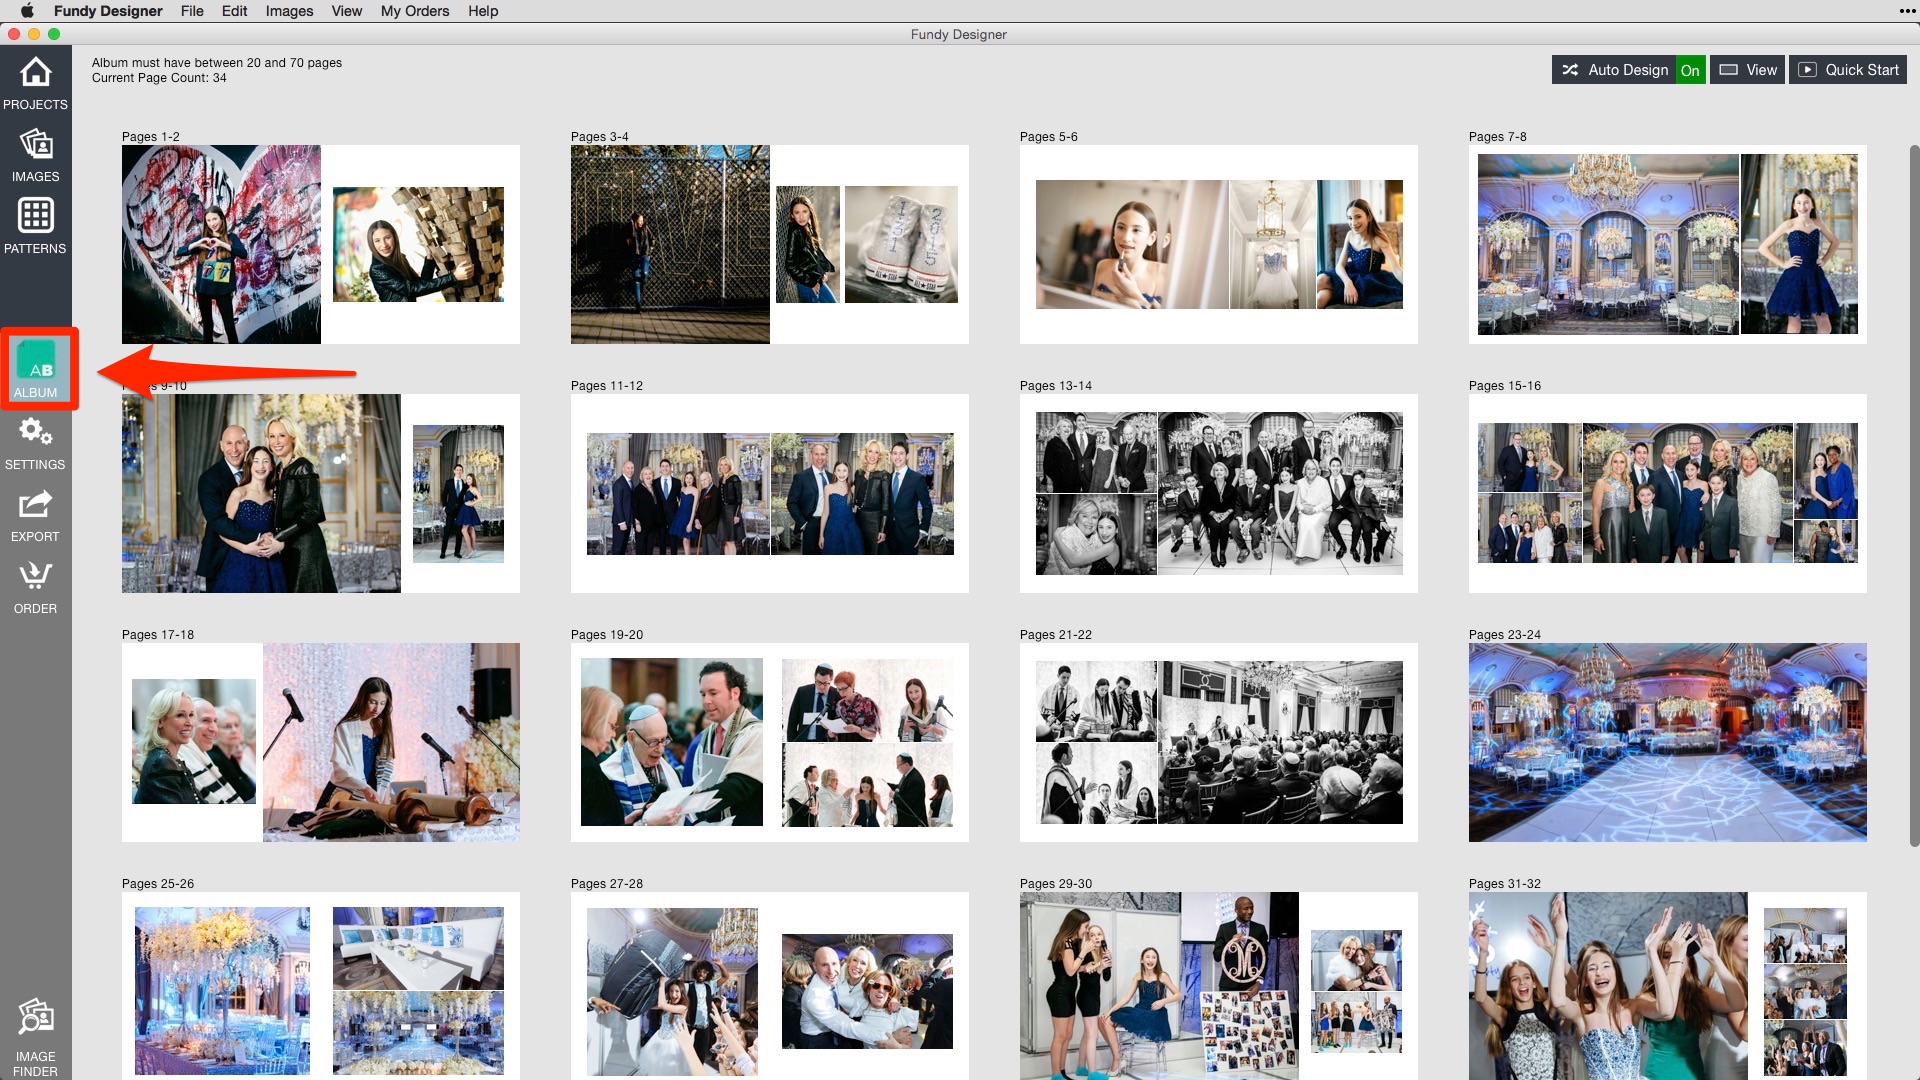Select the highlighted Album icon
1920x1080 pixels.
35,370
